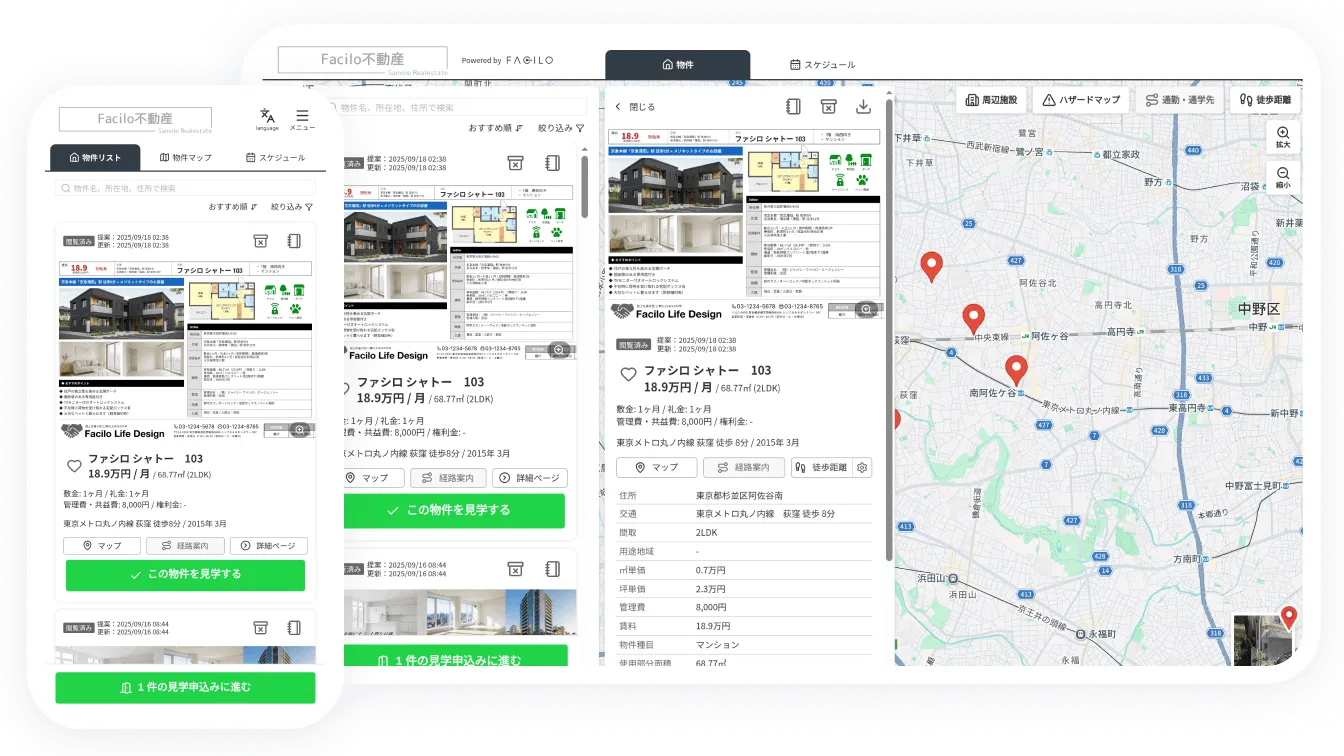1344x756 pixels.
Task: Select the northernmost map pin above 阿佐谷北
Action: click(932, 267)
